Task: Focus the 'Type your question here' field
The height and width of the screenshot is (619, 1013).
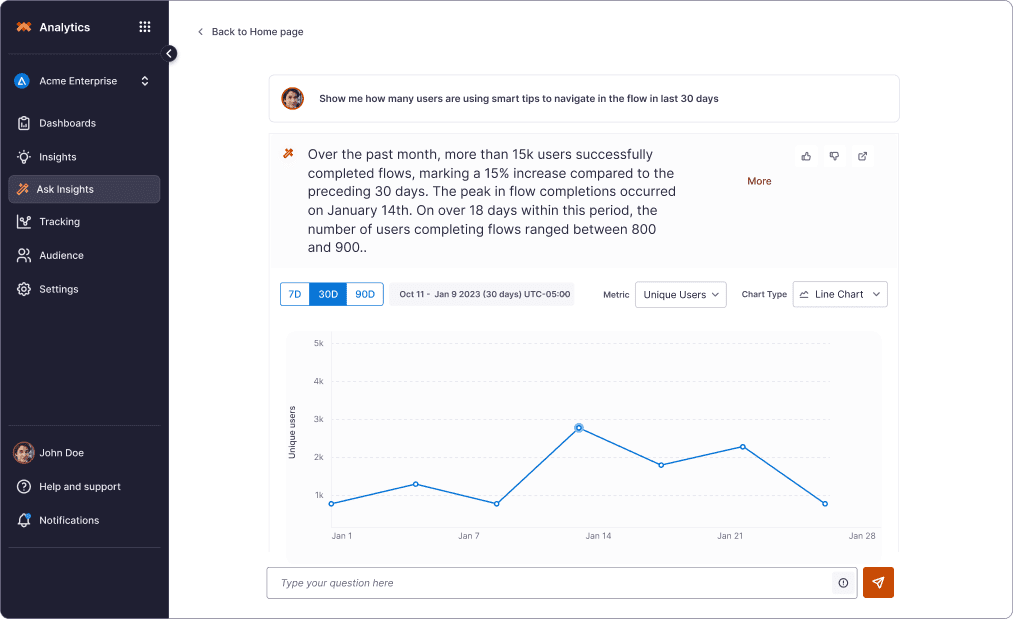Action: click(550, 583)
